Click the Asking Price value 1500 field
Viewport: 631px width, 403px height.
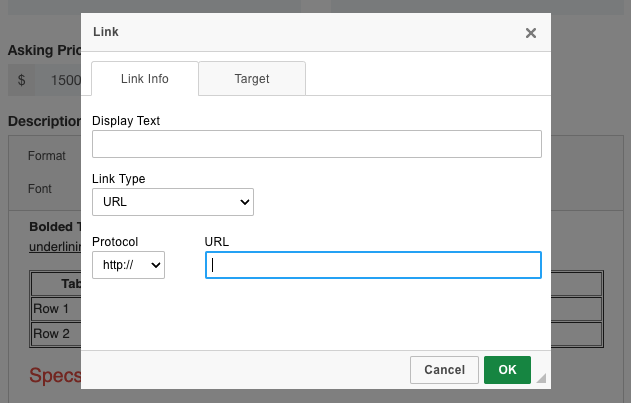(58, 80)
